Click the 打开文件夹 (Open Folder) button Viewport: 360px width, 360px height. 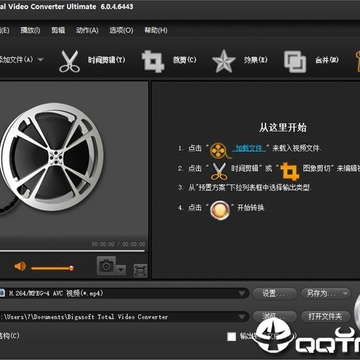click(x=326, y=316)
